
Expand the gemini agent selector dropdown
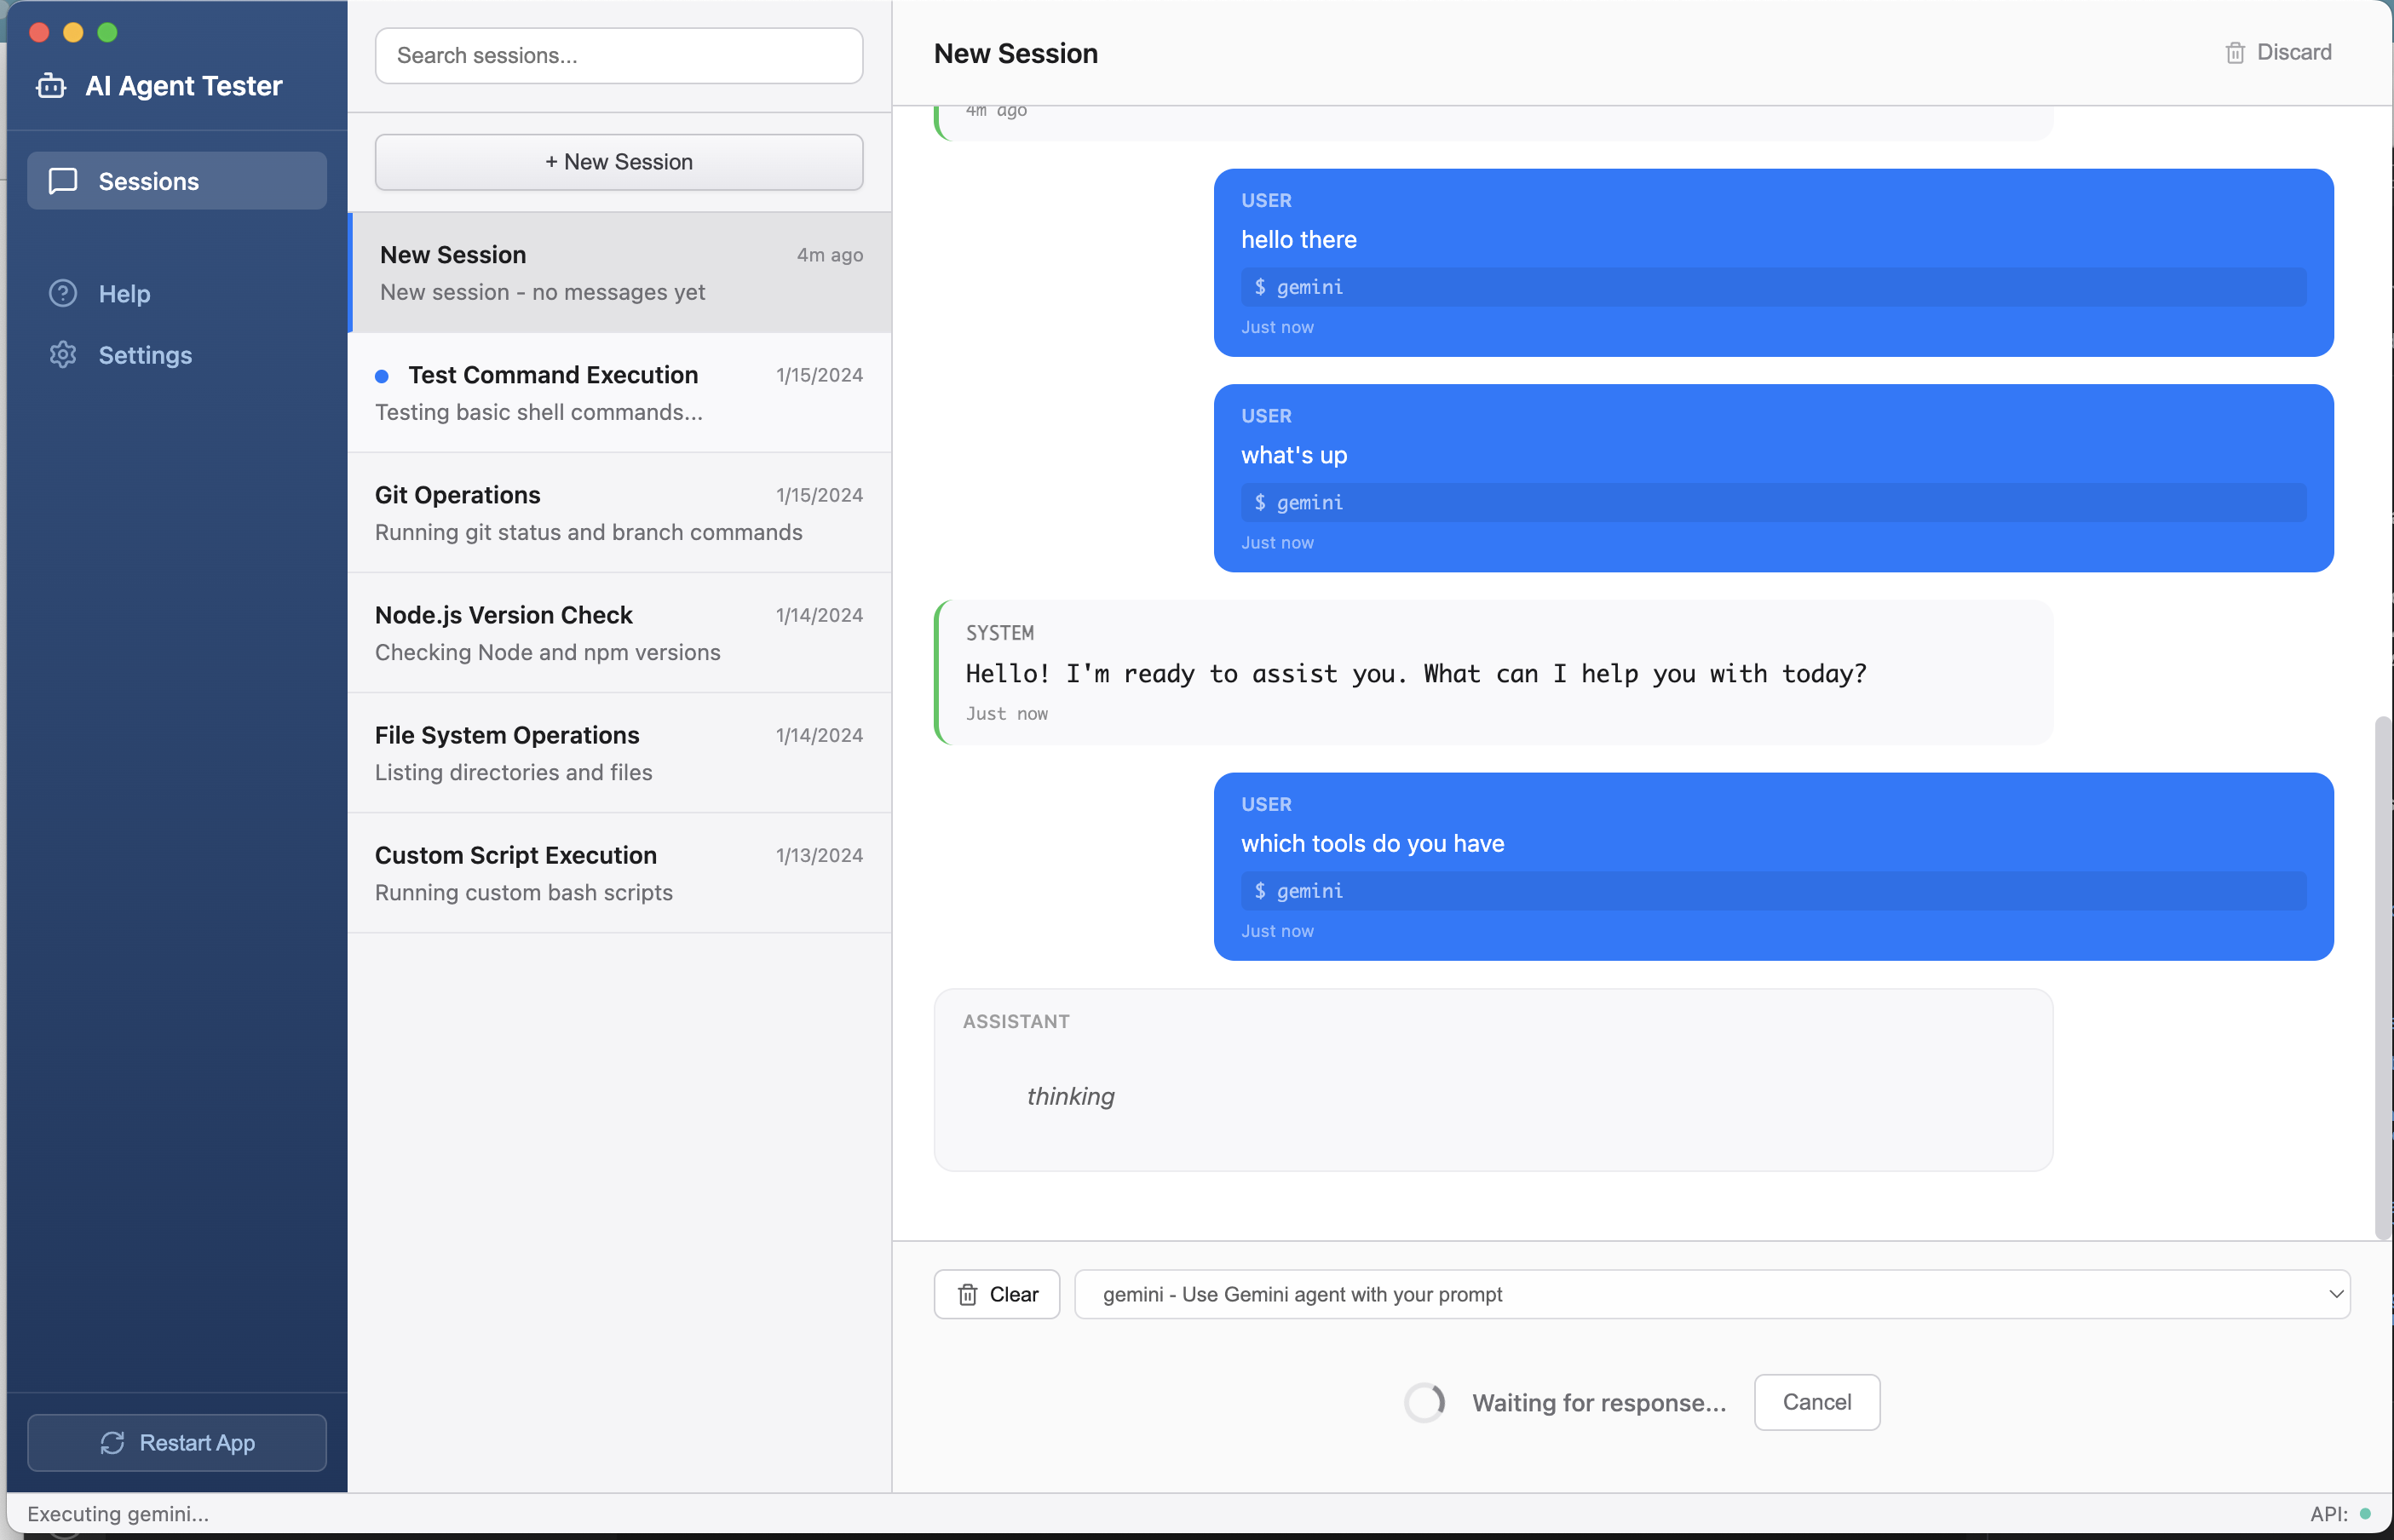(x=1710, y=1294)
